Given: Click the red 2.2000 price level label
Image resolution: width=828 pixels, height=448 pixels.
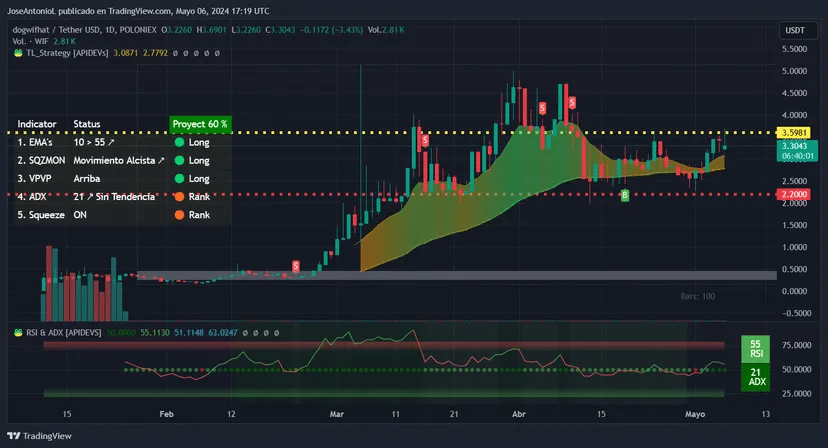Looking at the screenshot, I should [793, 194].
